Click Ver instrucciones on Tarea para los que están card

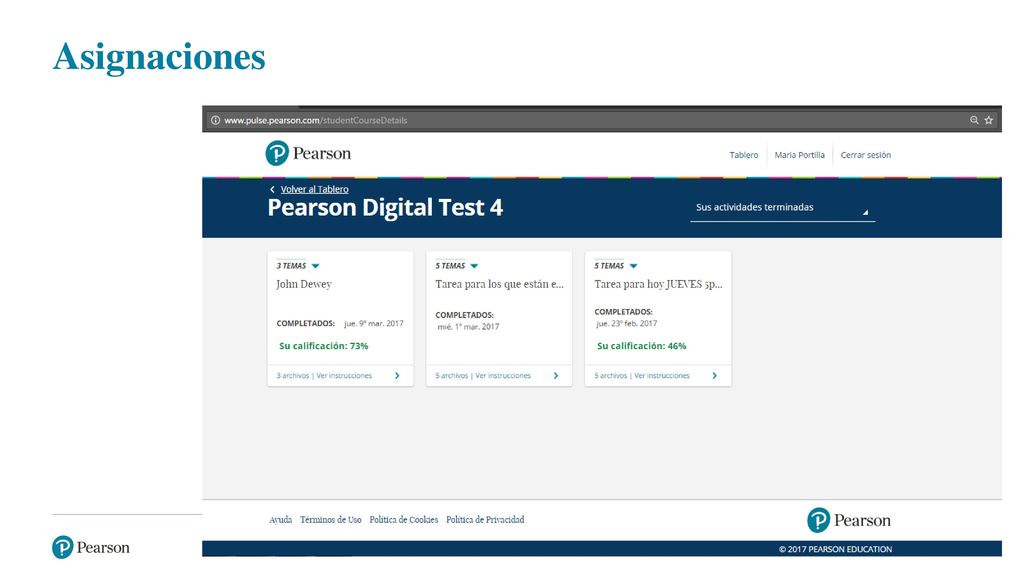(x=503, y=376)
